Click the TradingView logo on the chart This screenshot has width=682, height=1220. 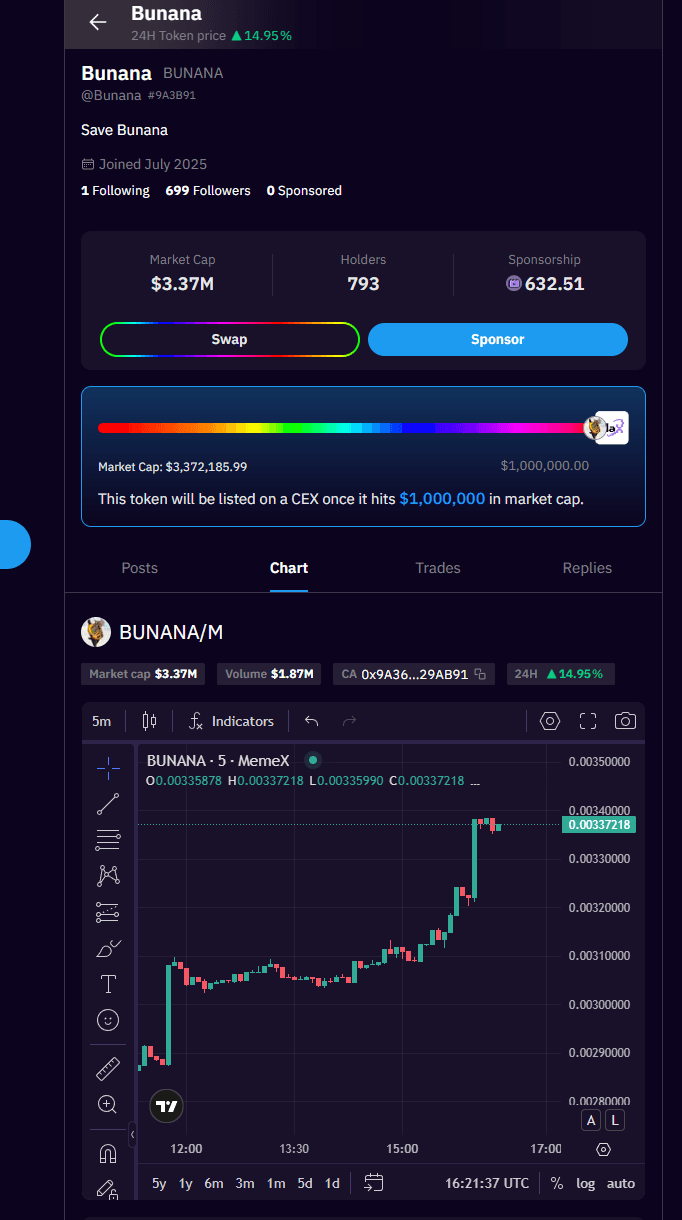click(x=167, y=1106)
